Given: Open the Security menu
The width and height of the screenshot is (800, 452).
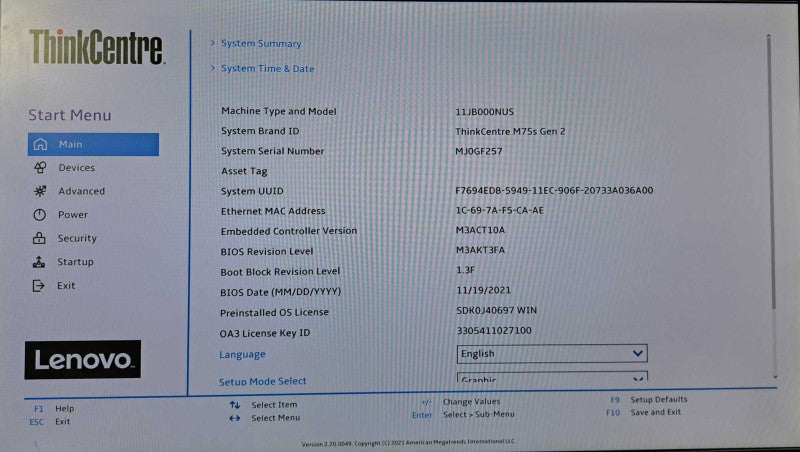Looking at the screenshot, I should click(x=77, y=238).
